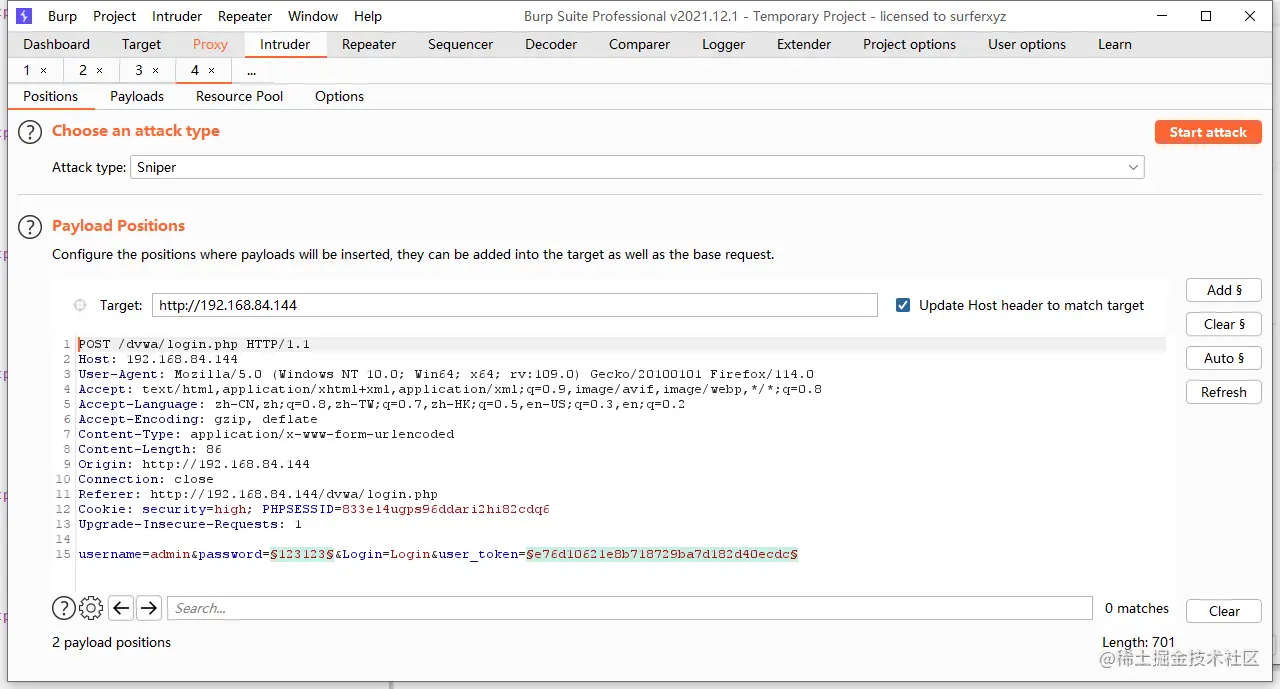Image resolution: width=1280 pixels, height=689 pixels.
Task: Toggle Update Host header to match target
Action: click(x=903, y=305)
